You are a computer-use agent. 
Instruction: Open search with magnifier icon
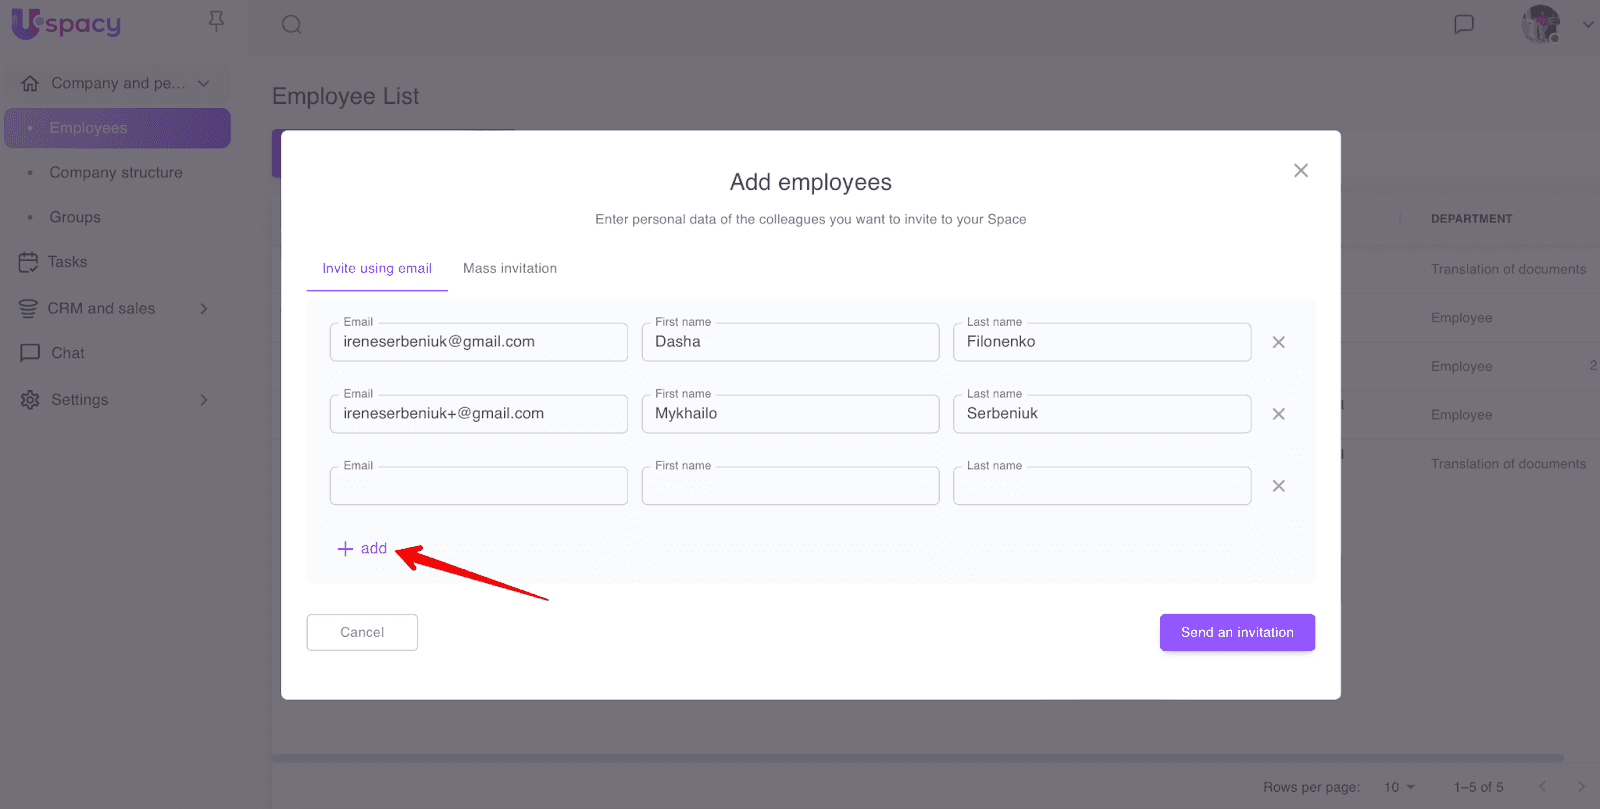[x=291, y=24]
